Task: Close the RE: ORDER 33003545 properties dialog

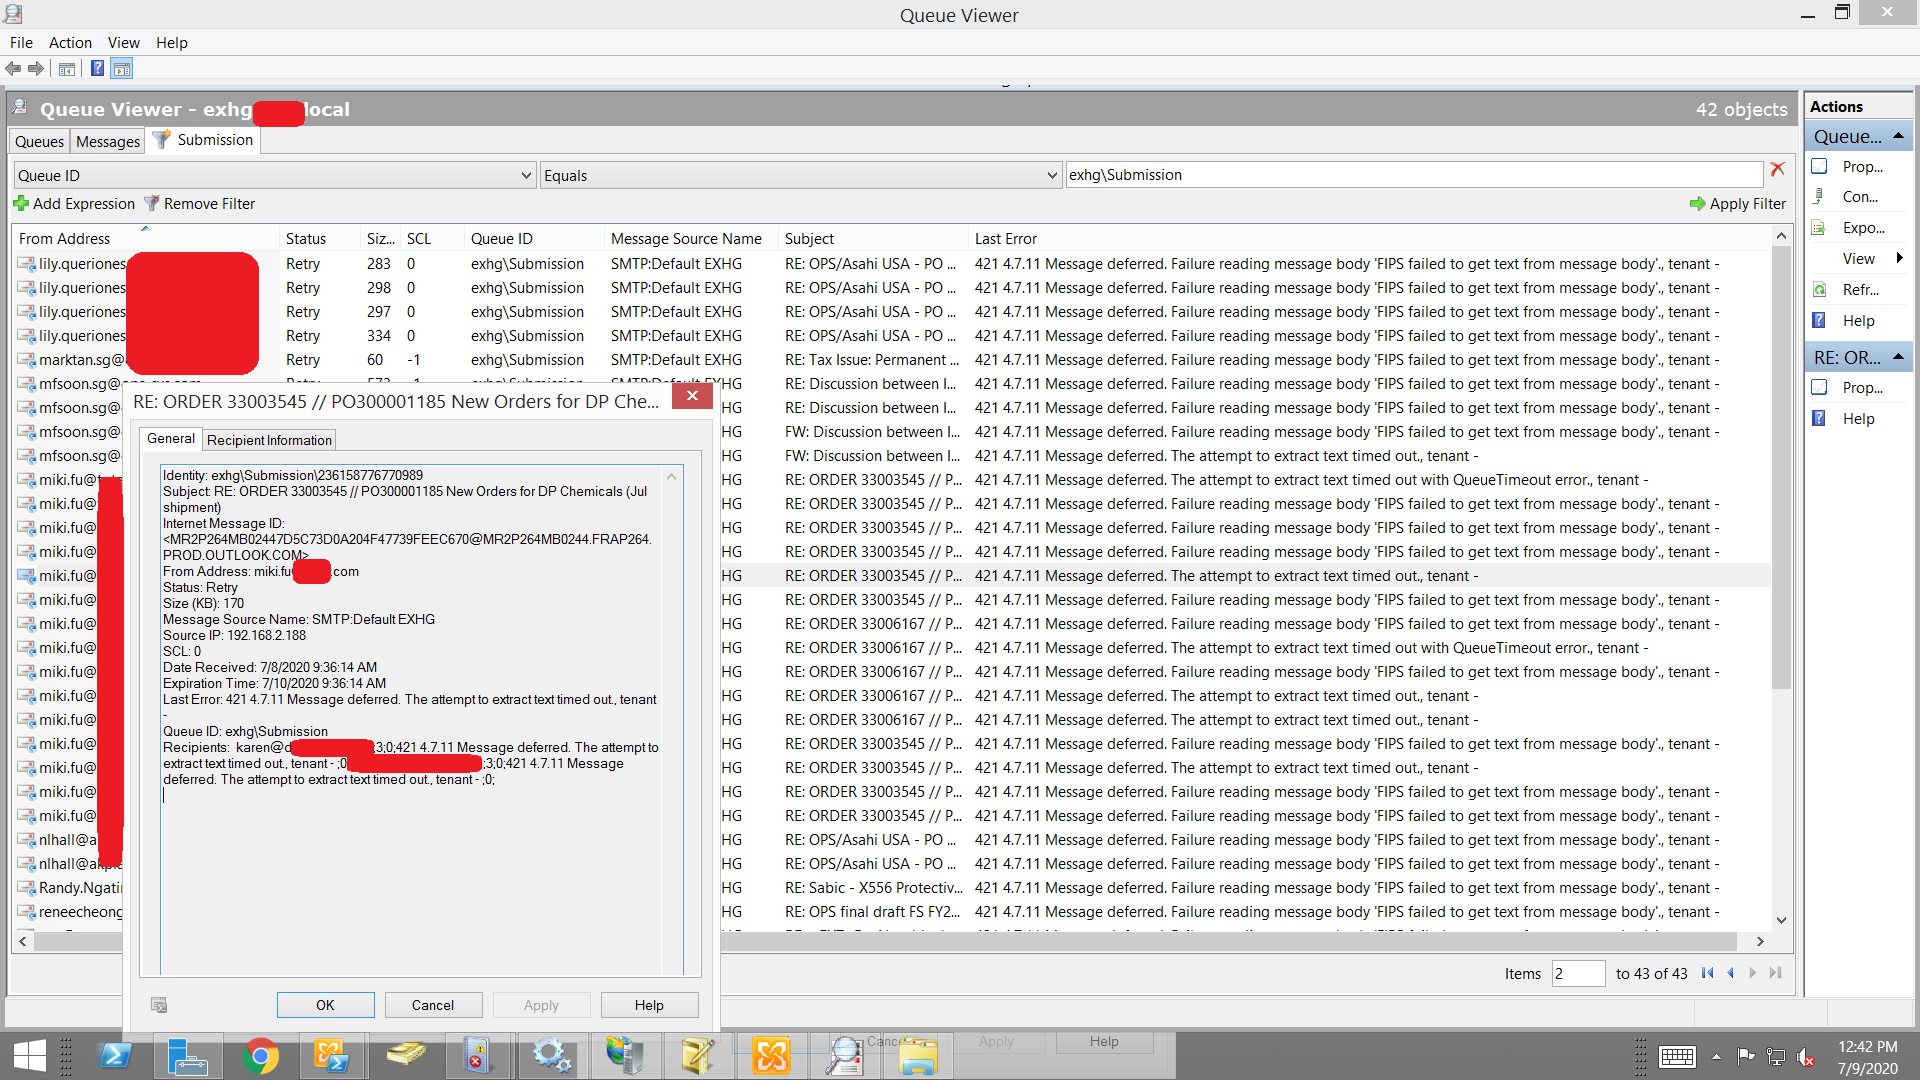Action: (692, 396)
